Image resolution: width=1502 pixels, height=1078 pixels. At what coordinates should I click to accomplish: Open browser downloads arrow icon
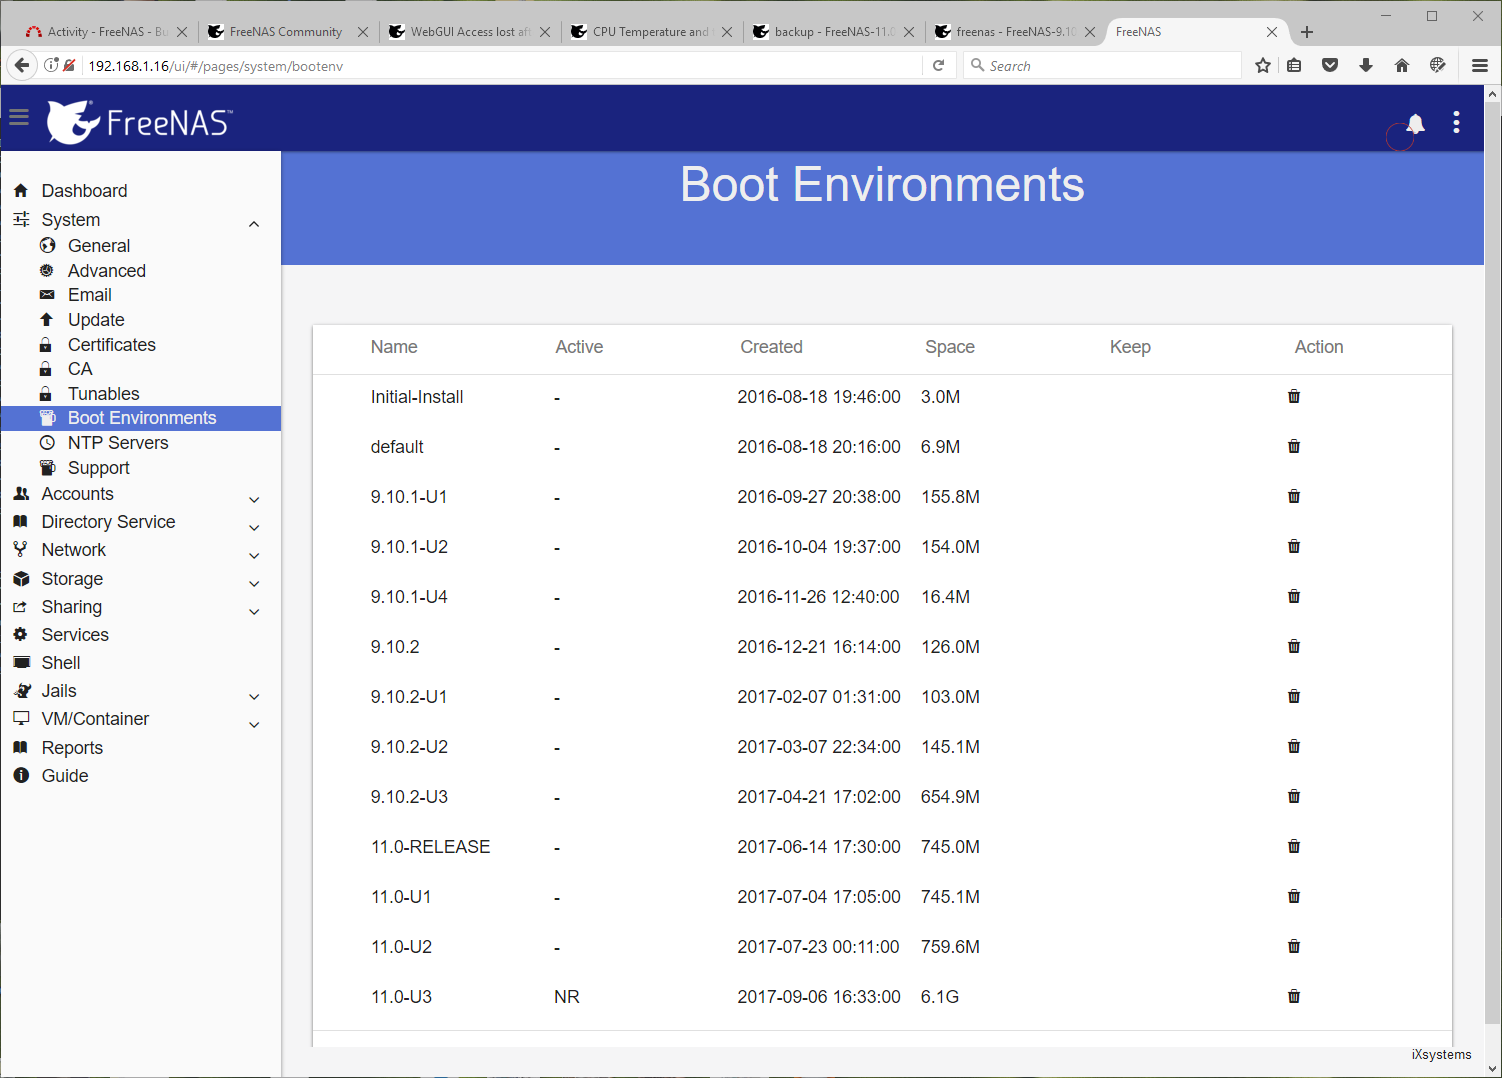[1366, 66]
